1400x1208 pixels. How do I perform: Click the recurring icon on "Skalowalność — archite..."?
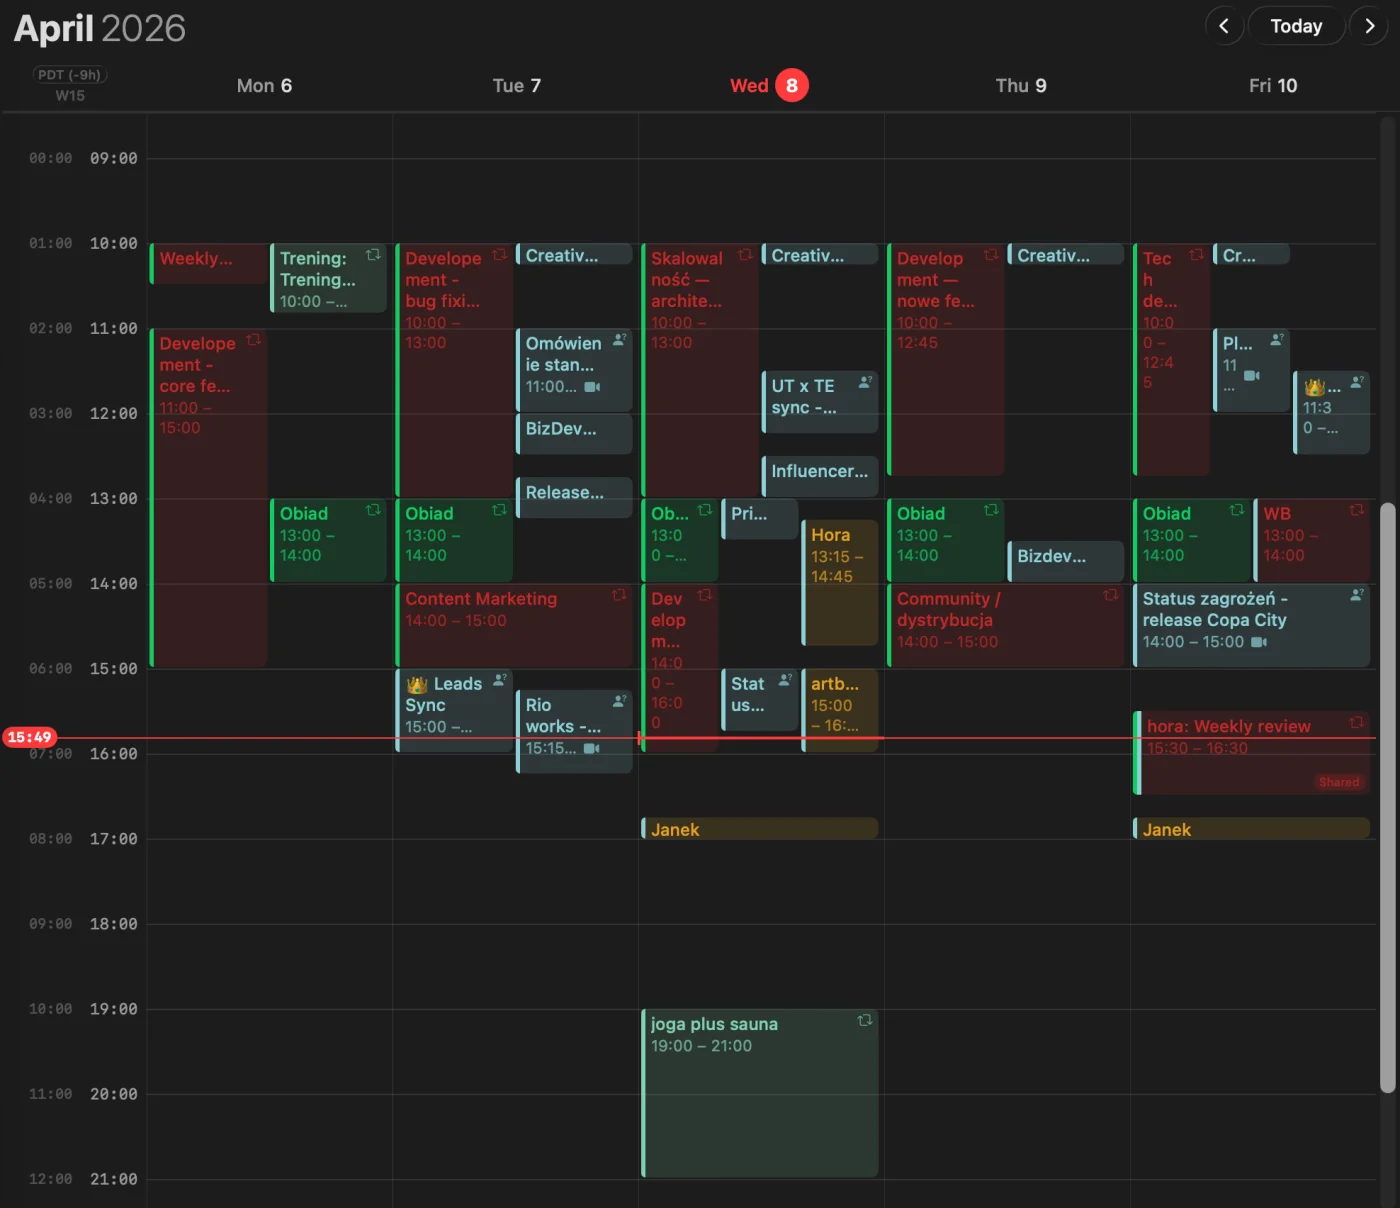744,255
